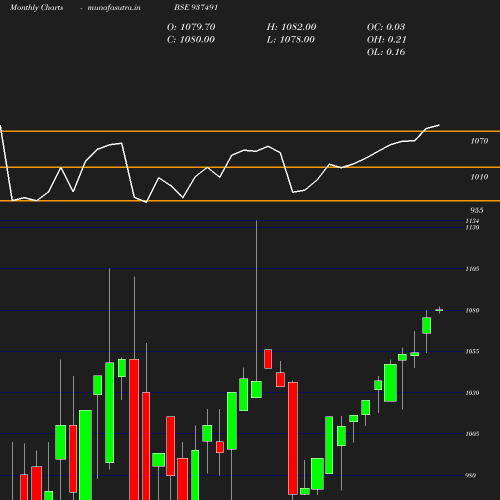Click the '1005' price axis label

point(472,434)
